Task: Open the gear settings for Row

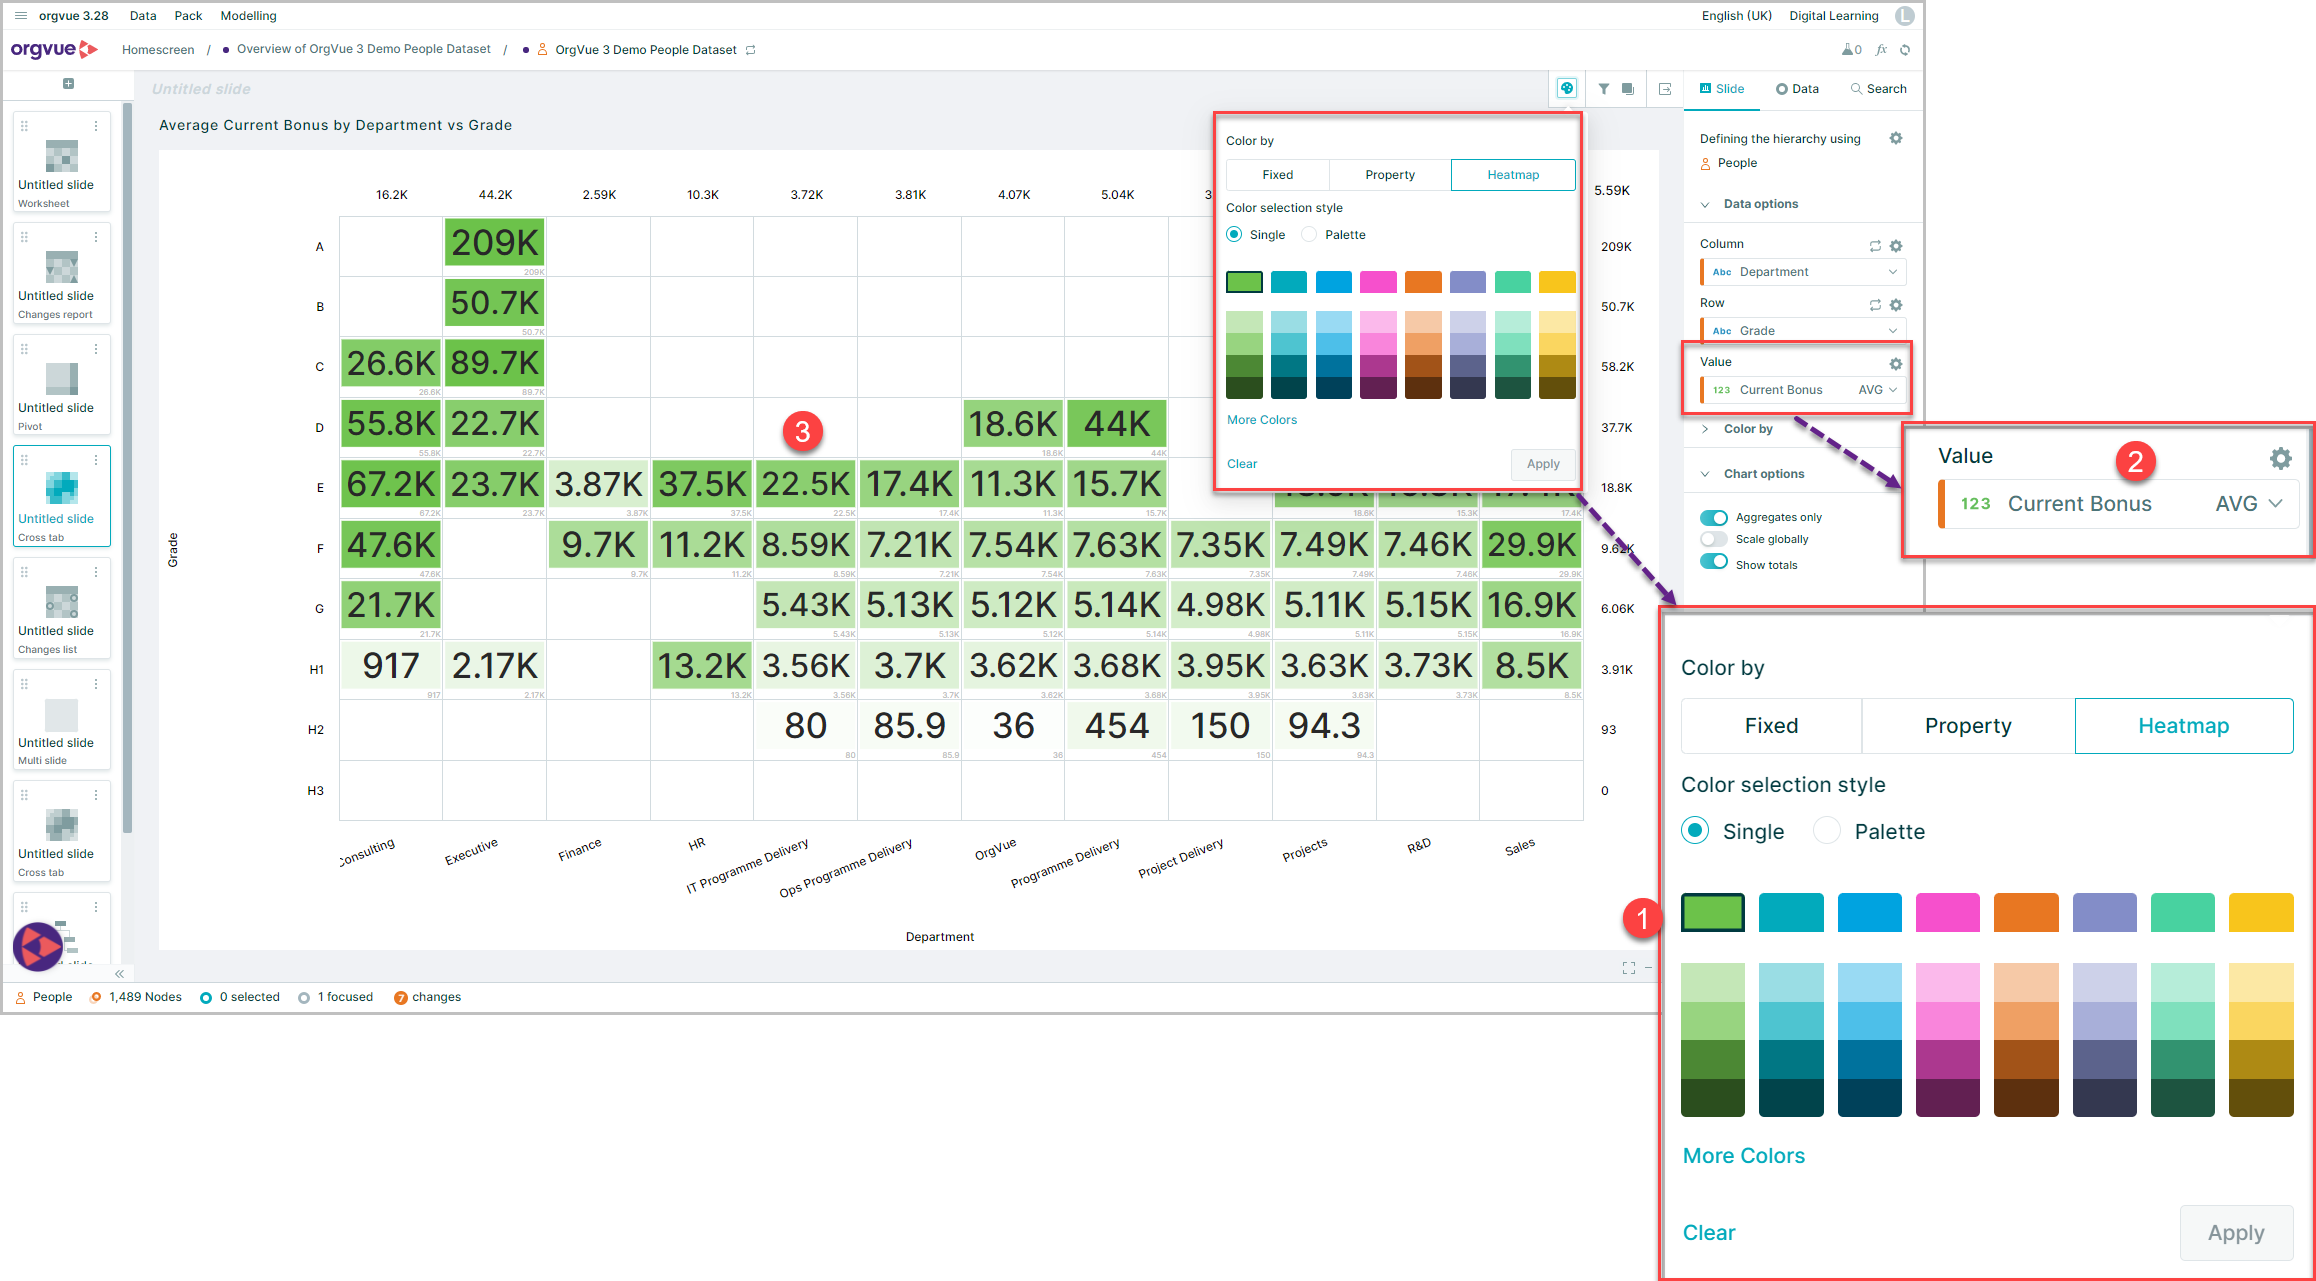Action: (1896, 304)
